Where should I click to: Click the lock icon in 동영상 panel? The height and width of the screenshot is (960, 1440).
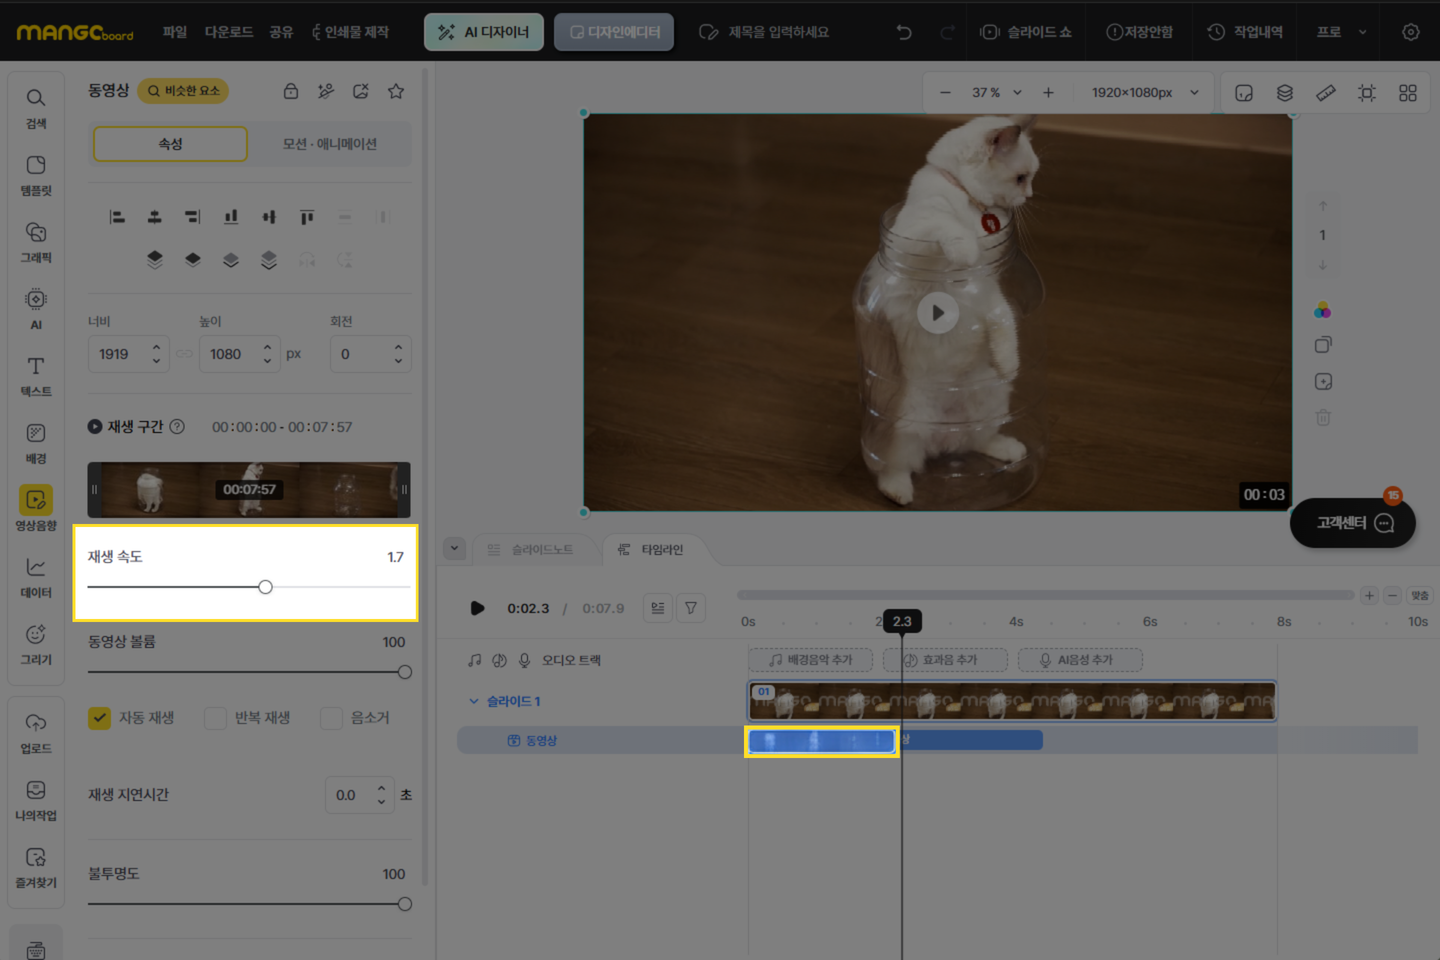pyautogui.click(x=291, y=91)
